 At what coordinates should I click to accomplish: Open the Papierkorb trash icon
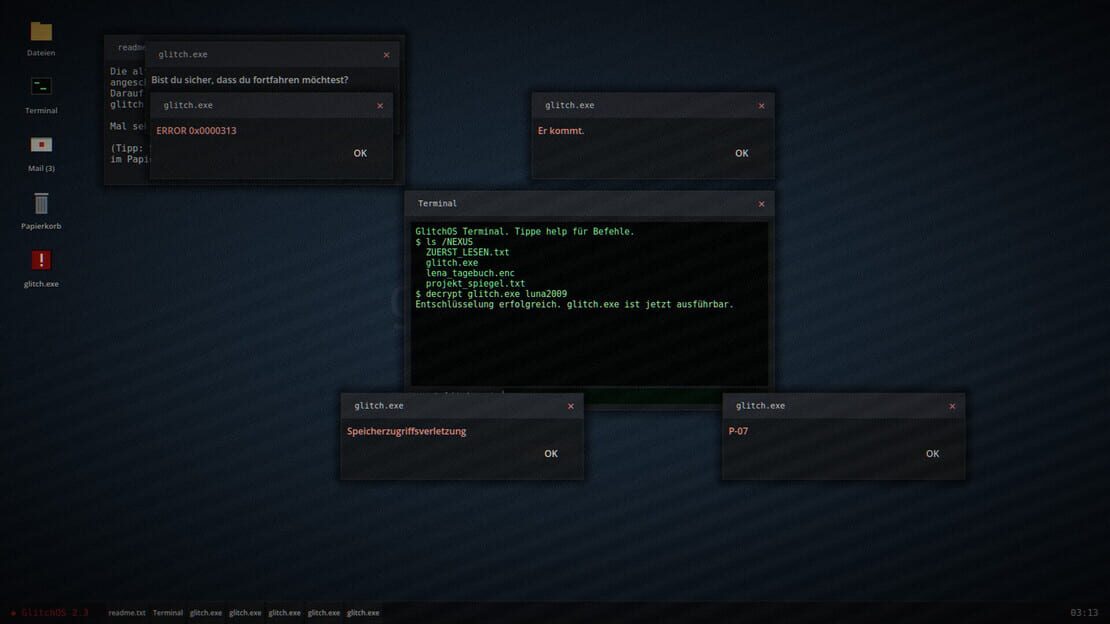pos(41,211)
